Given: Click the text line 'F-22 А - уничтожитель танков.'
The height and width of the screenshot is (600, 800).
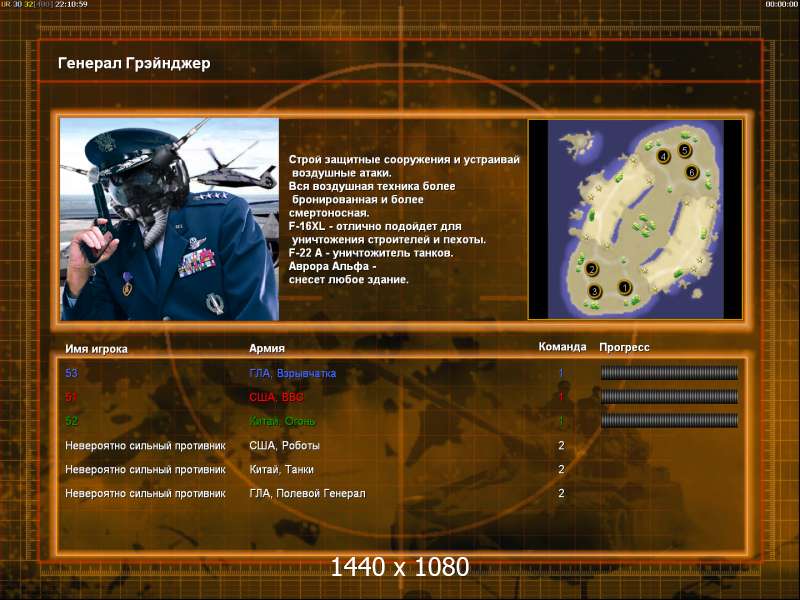Looking at the screenshot, I should (x=370, y=253).
